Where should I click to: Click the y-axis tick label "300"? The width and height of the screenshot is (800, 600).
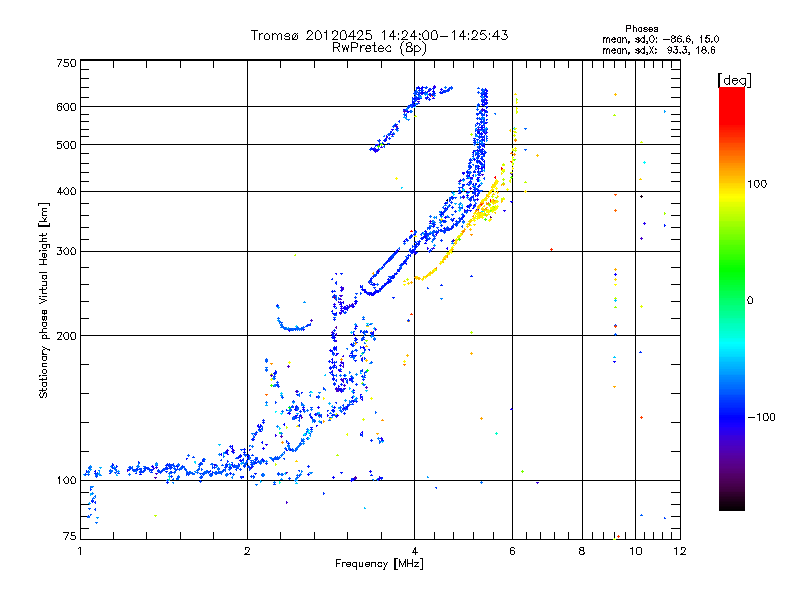(66, 252)
